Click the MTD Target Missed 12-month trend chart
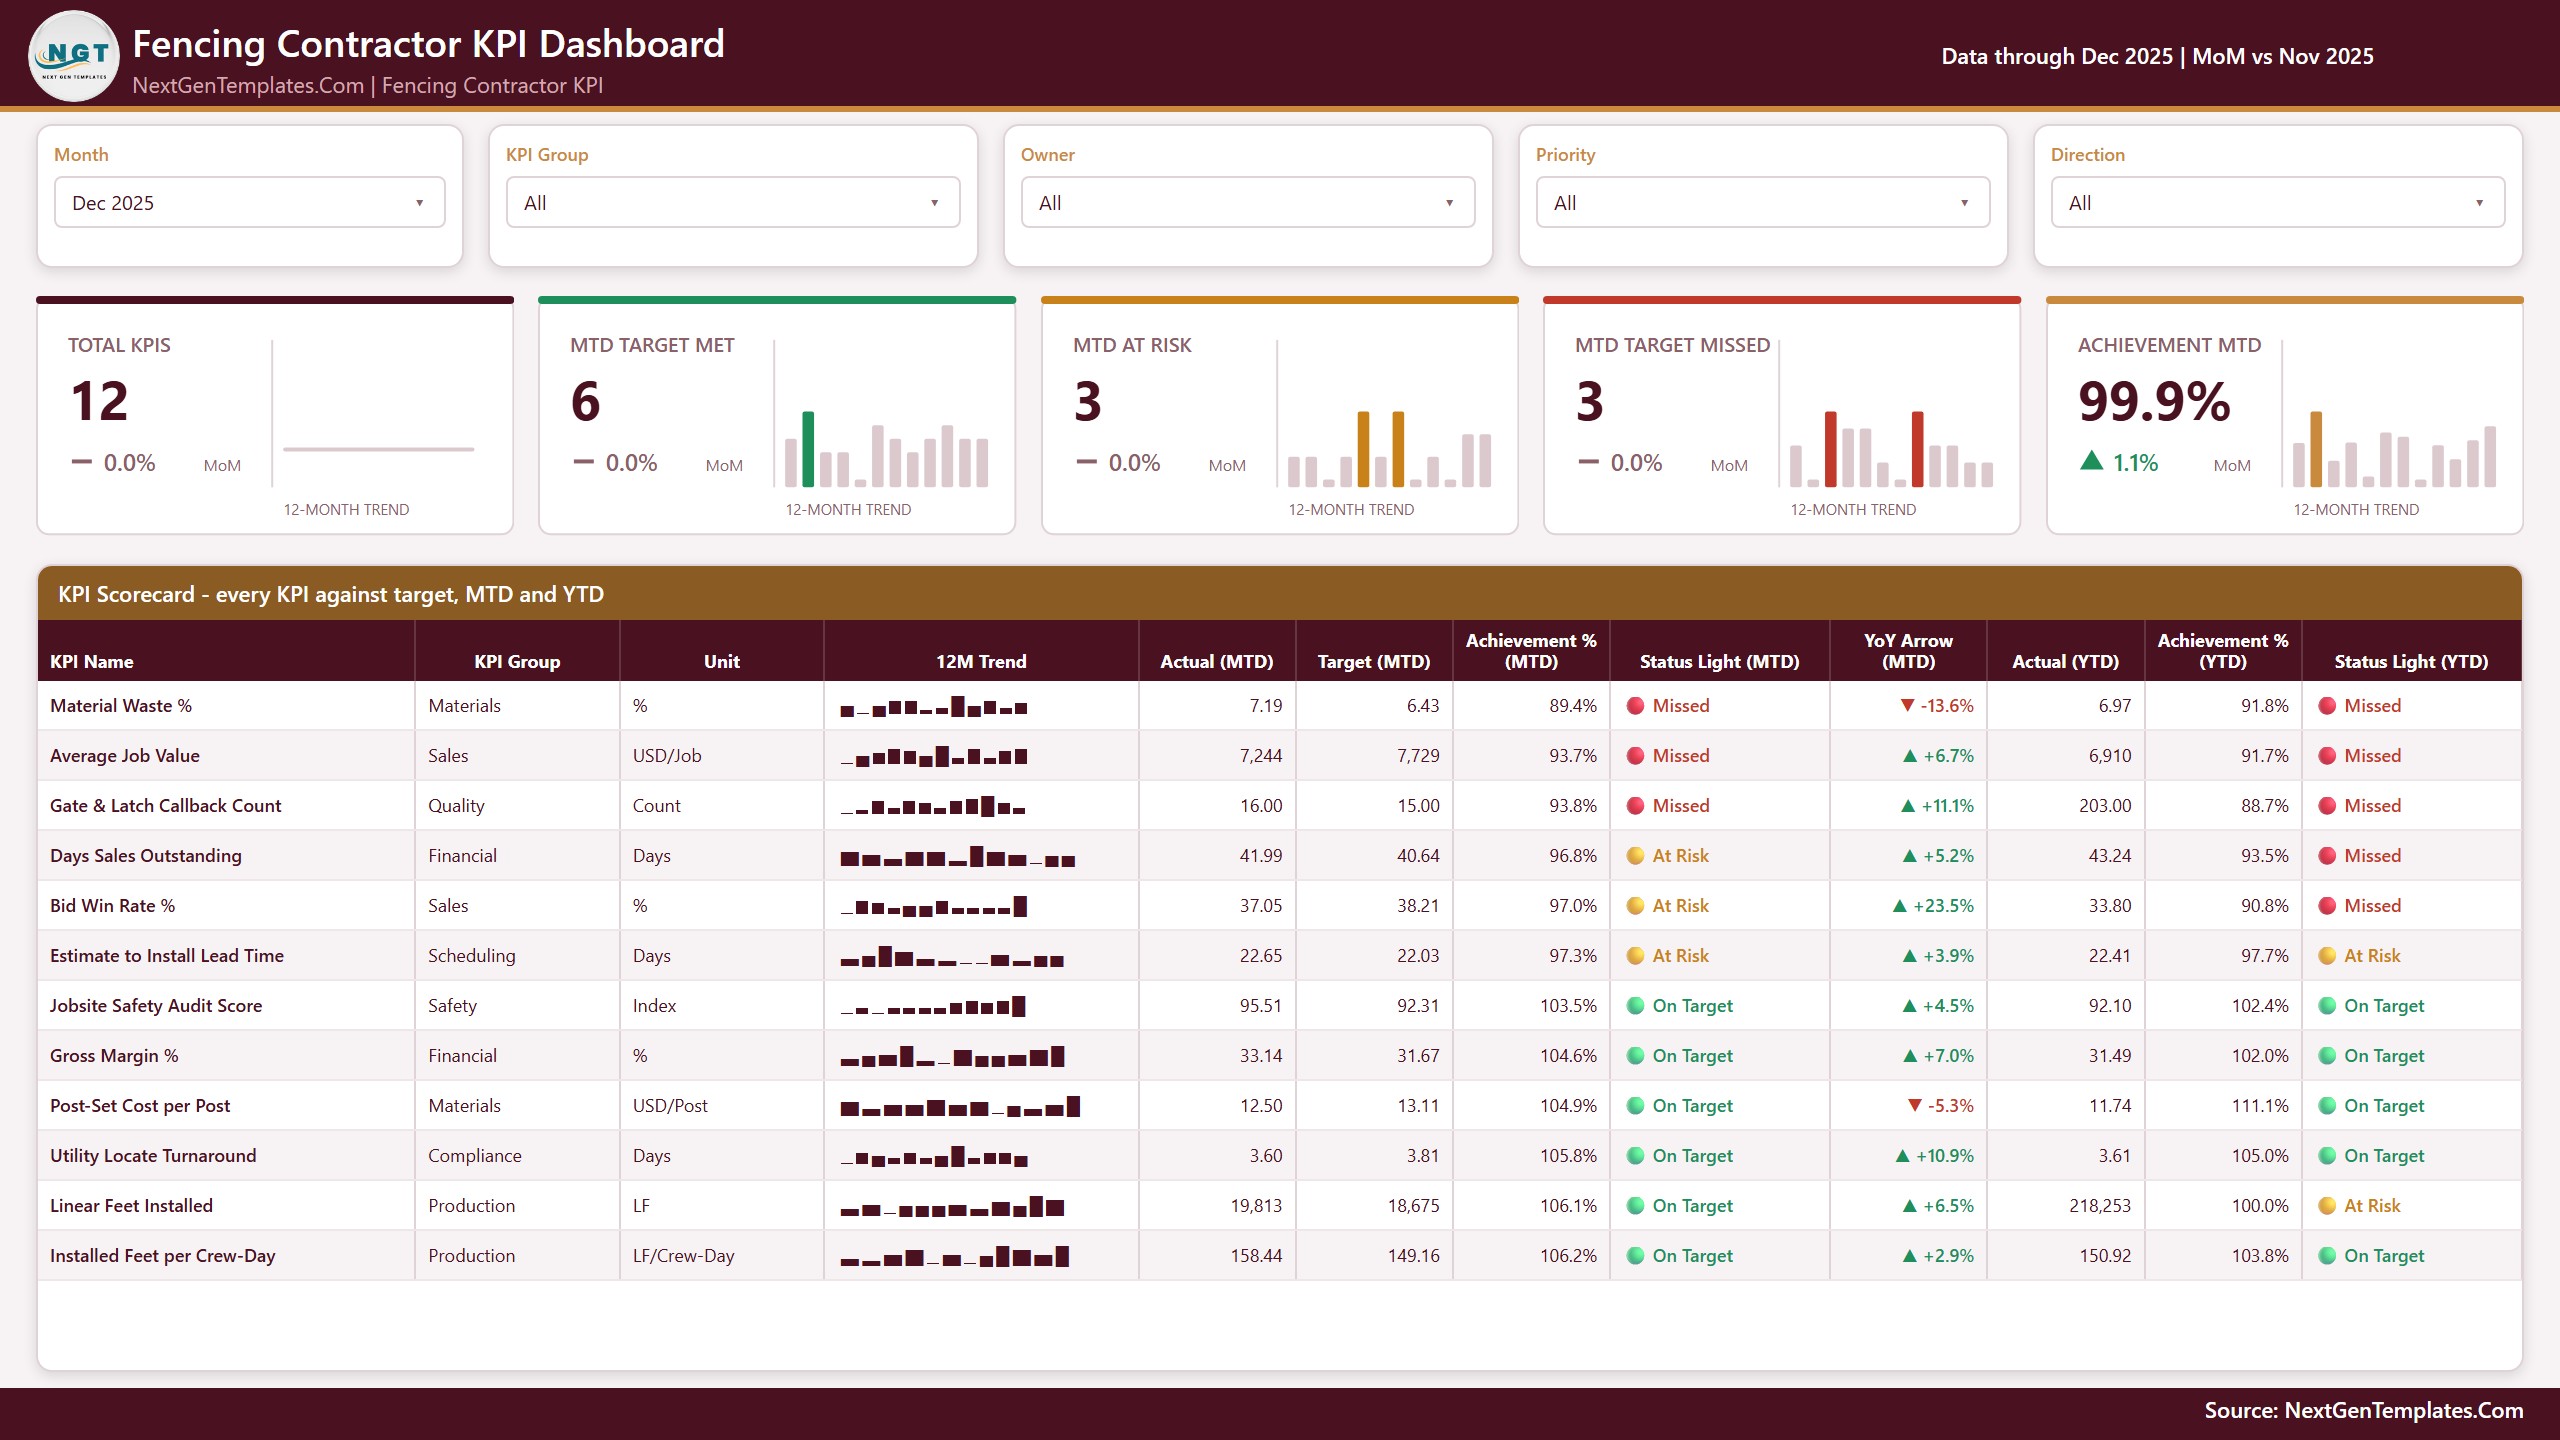This screenshot has width=2560, height=1440. [1891, 449]
